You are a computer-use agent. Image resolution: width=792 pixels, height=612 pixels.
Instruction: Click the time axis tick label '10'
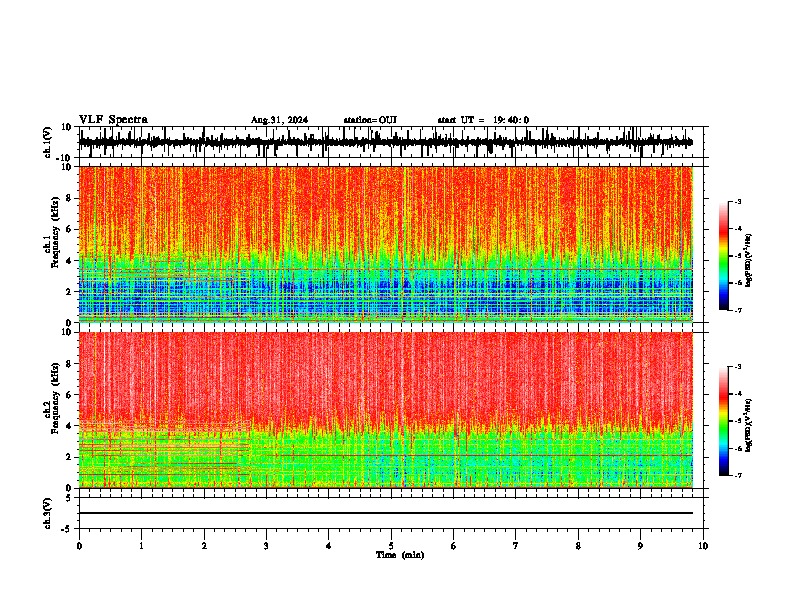(x=703, y=546)
